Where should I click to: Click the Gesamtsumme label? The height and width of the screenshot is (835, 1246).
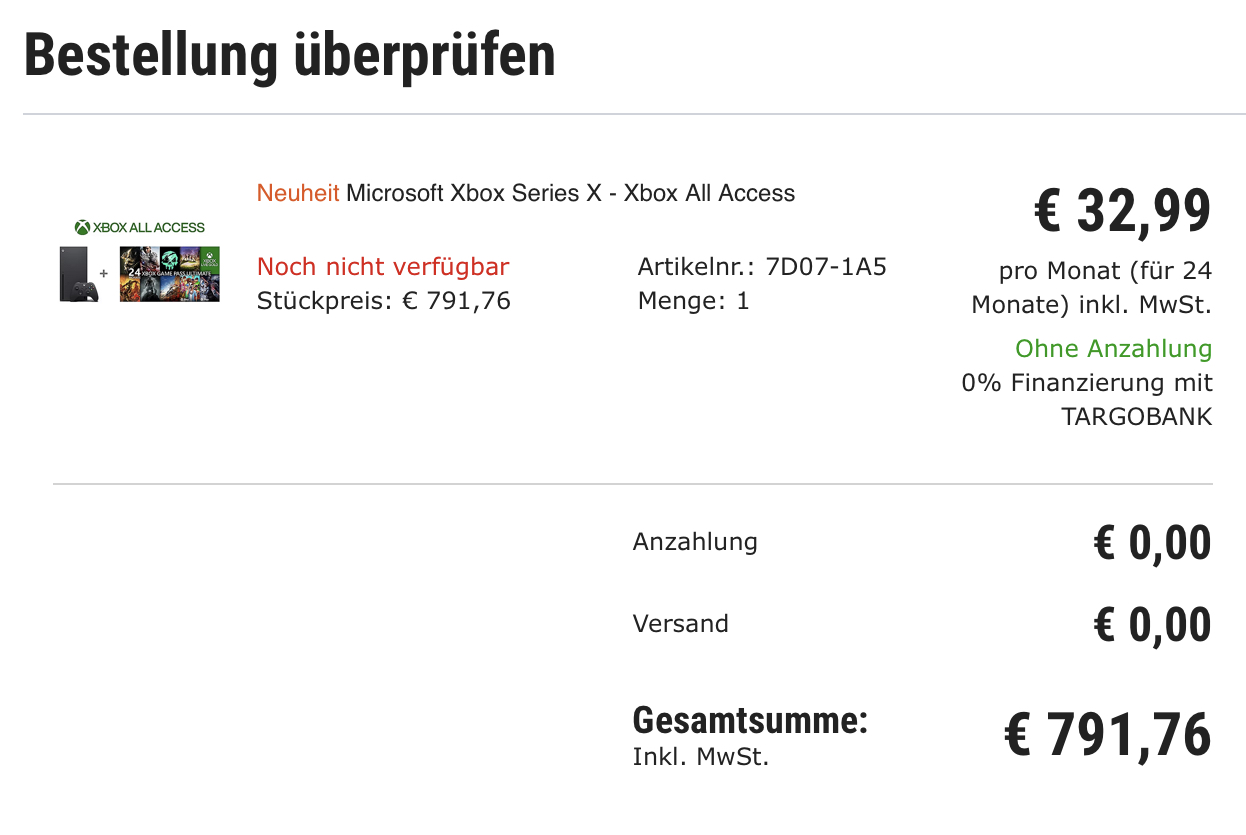[750, 720]
